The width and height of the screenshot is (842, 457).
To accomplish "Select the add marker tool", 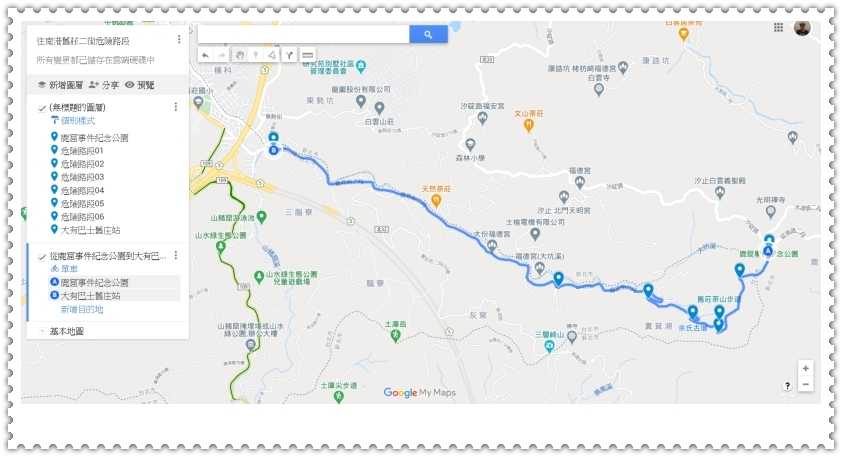I will tap(256, 55).
